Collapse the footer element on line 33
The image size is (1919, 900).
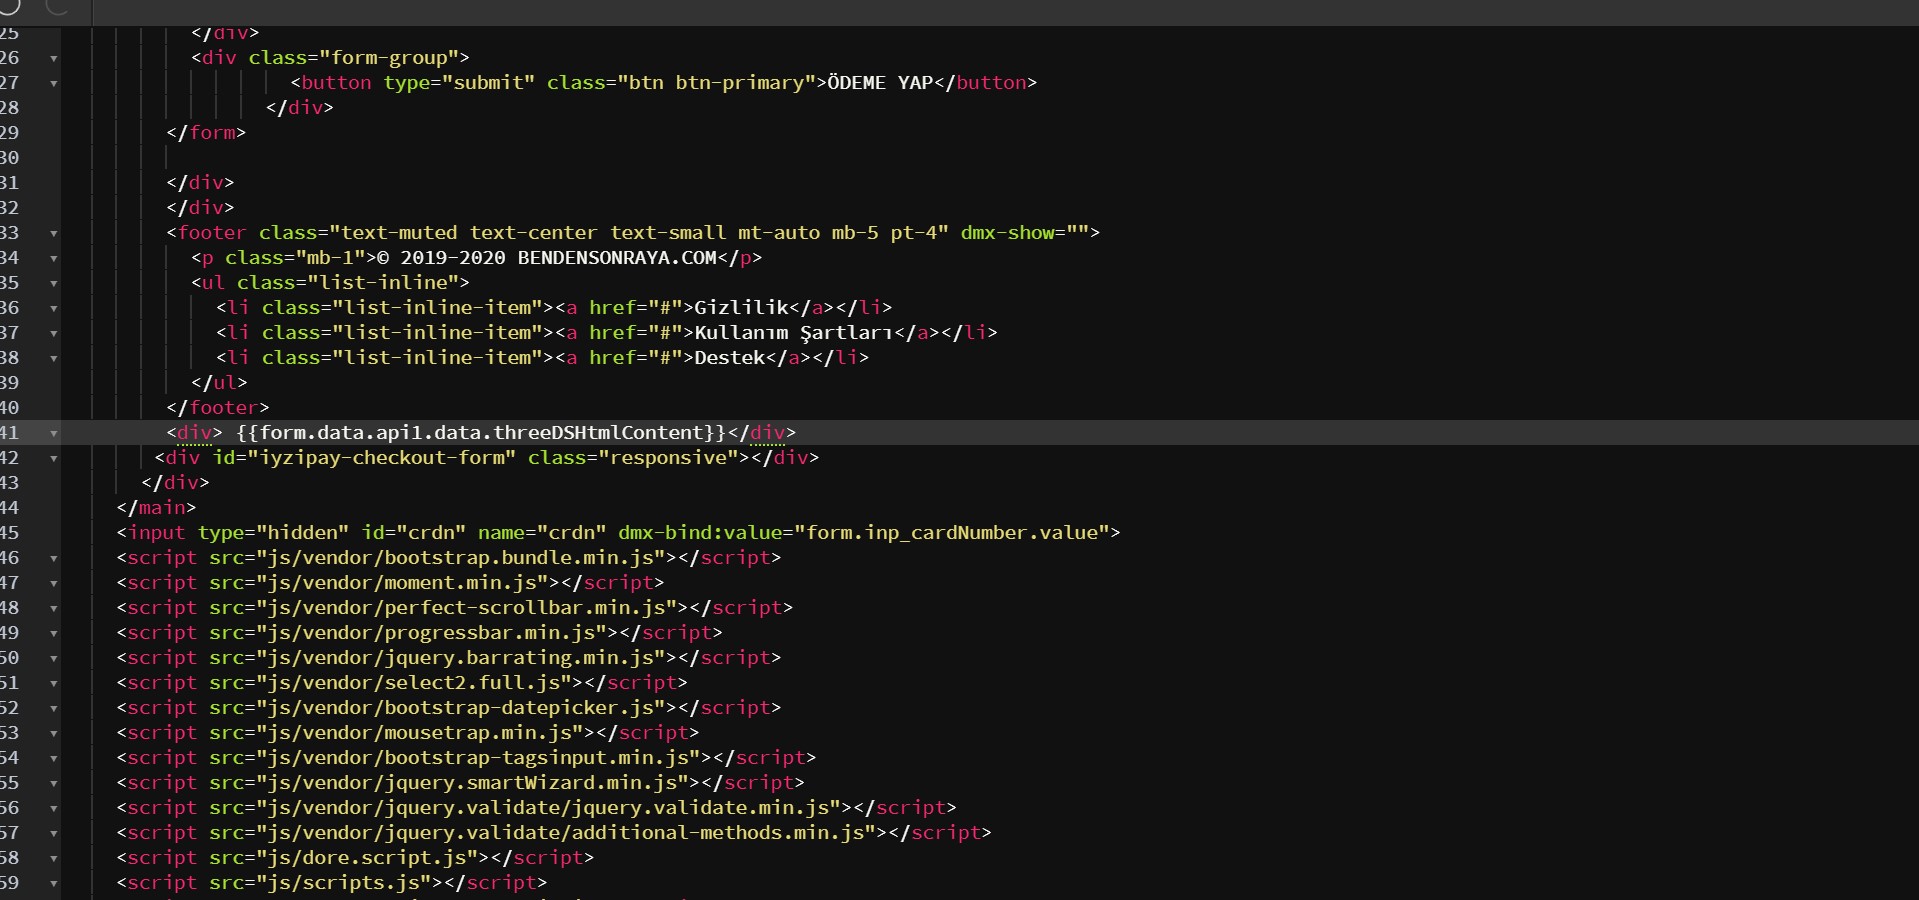(x=54, y=233)
